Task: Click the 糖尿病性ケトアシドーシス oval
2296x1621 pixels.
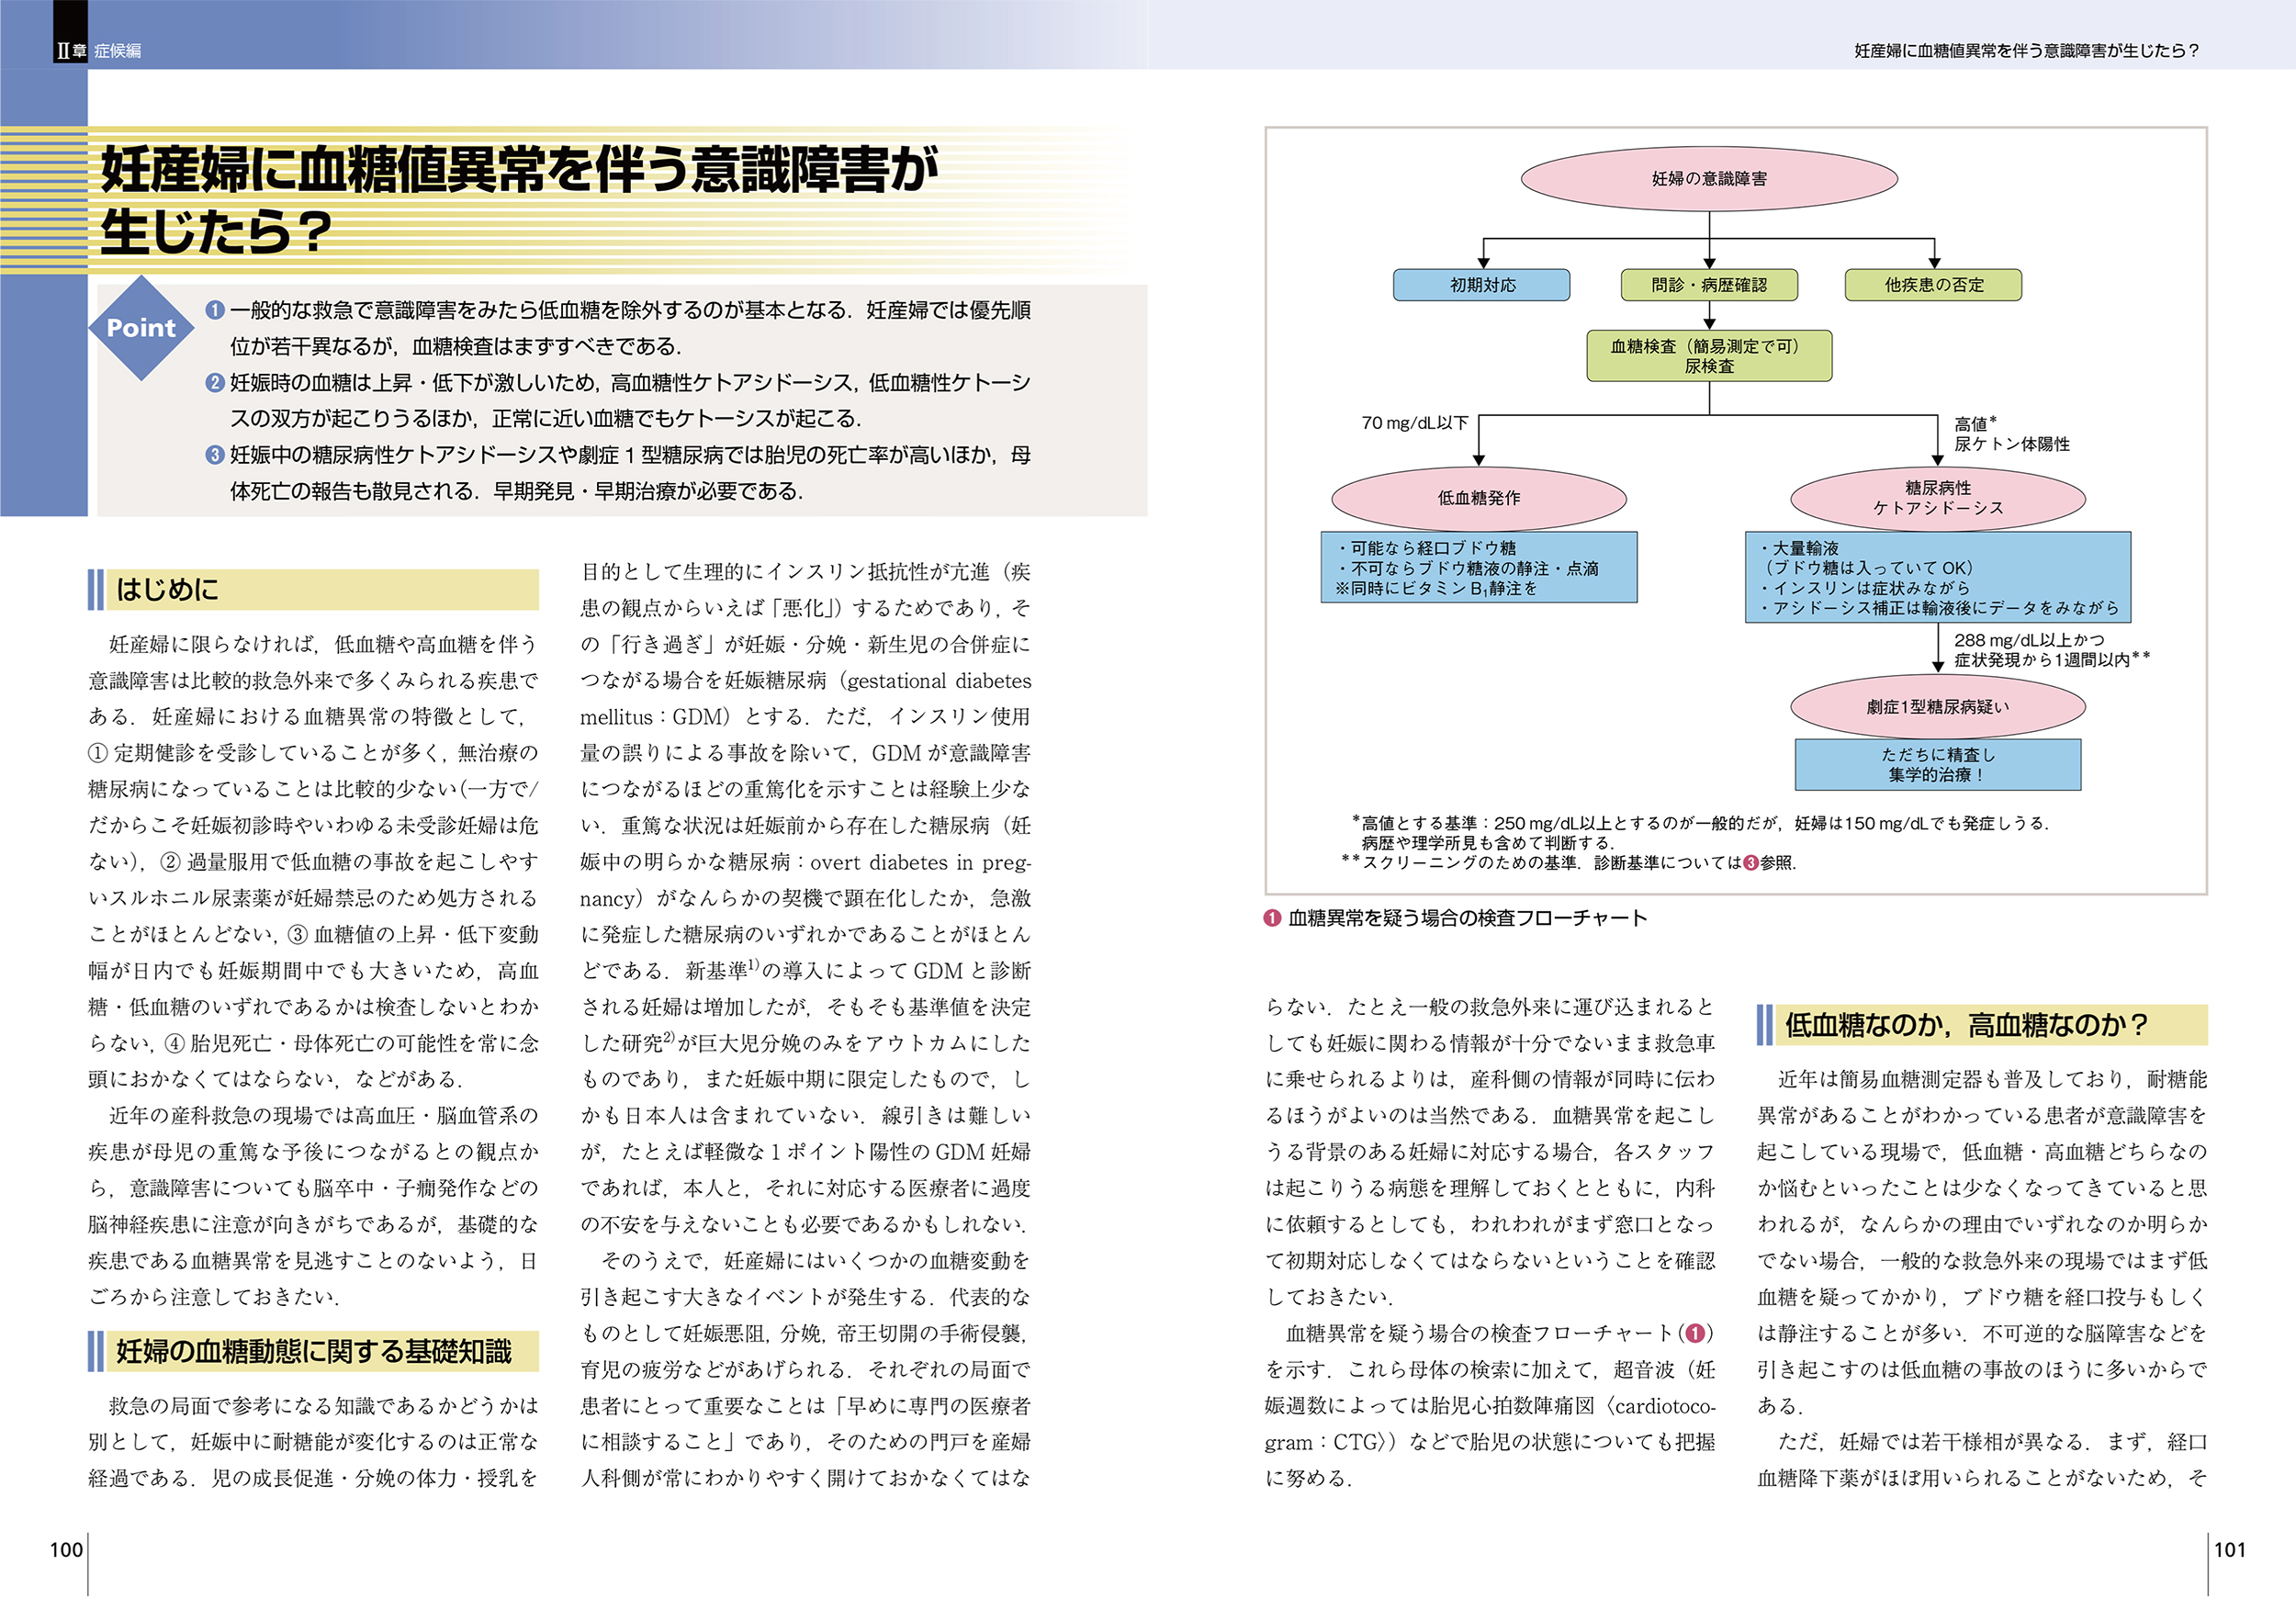Action: (1938, 498)
